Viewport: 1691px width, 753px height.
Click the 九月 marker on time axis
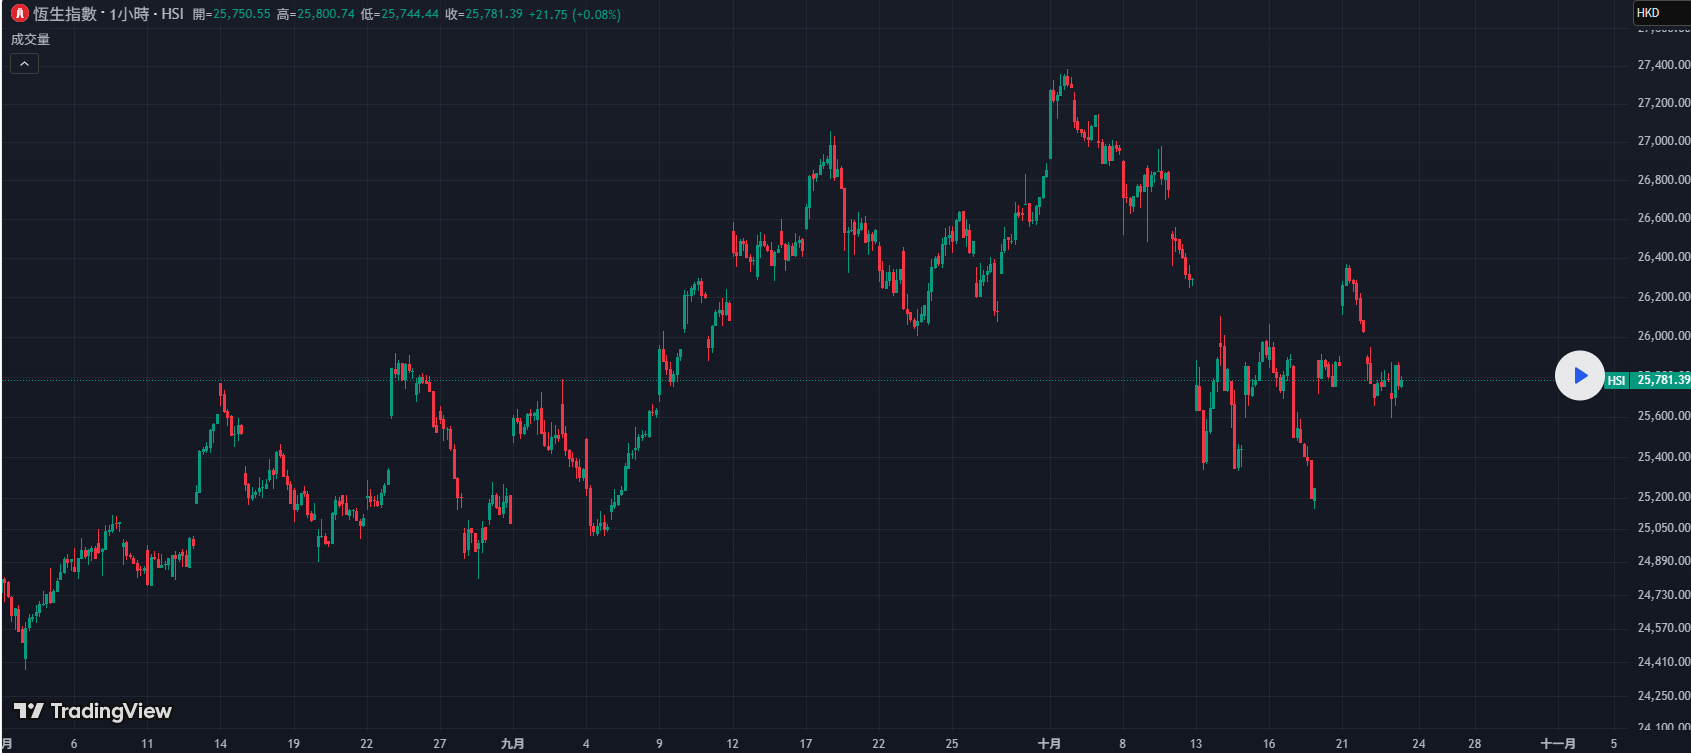click(512, 743)
